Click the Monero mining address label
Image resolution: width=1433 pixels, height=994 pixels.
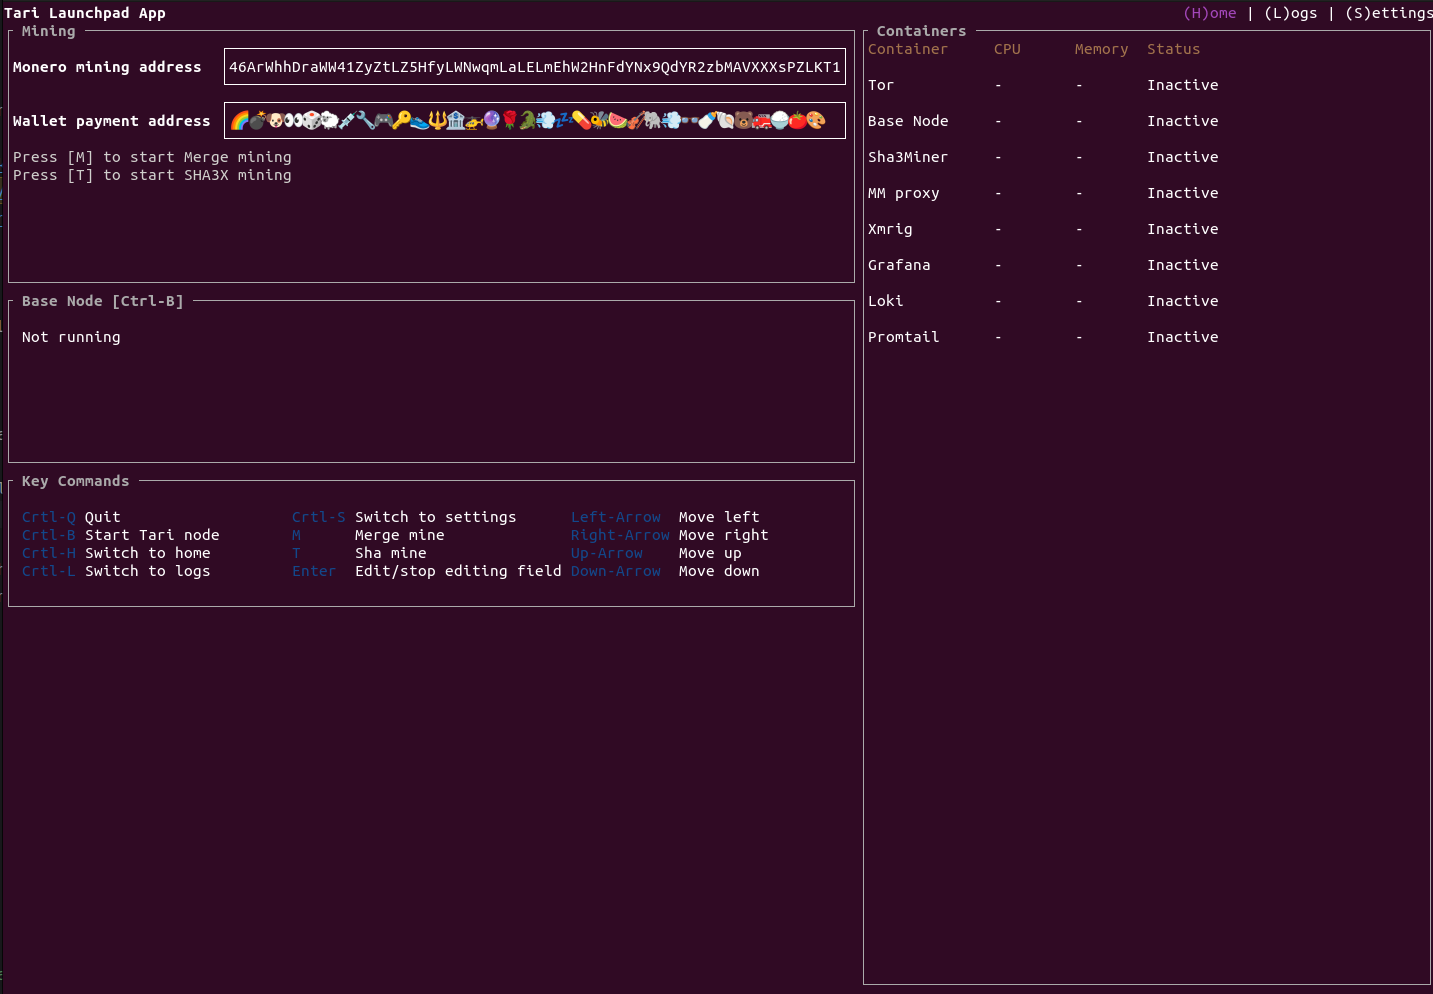(107, 67)
